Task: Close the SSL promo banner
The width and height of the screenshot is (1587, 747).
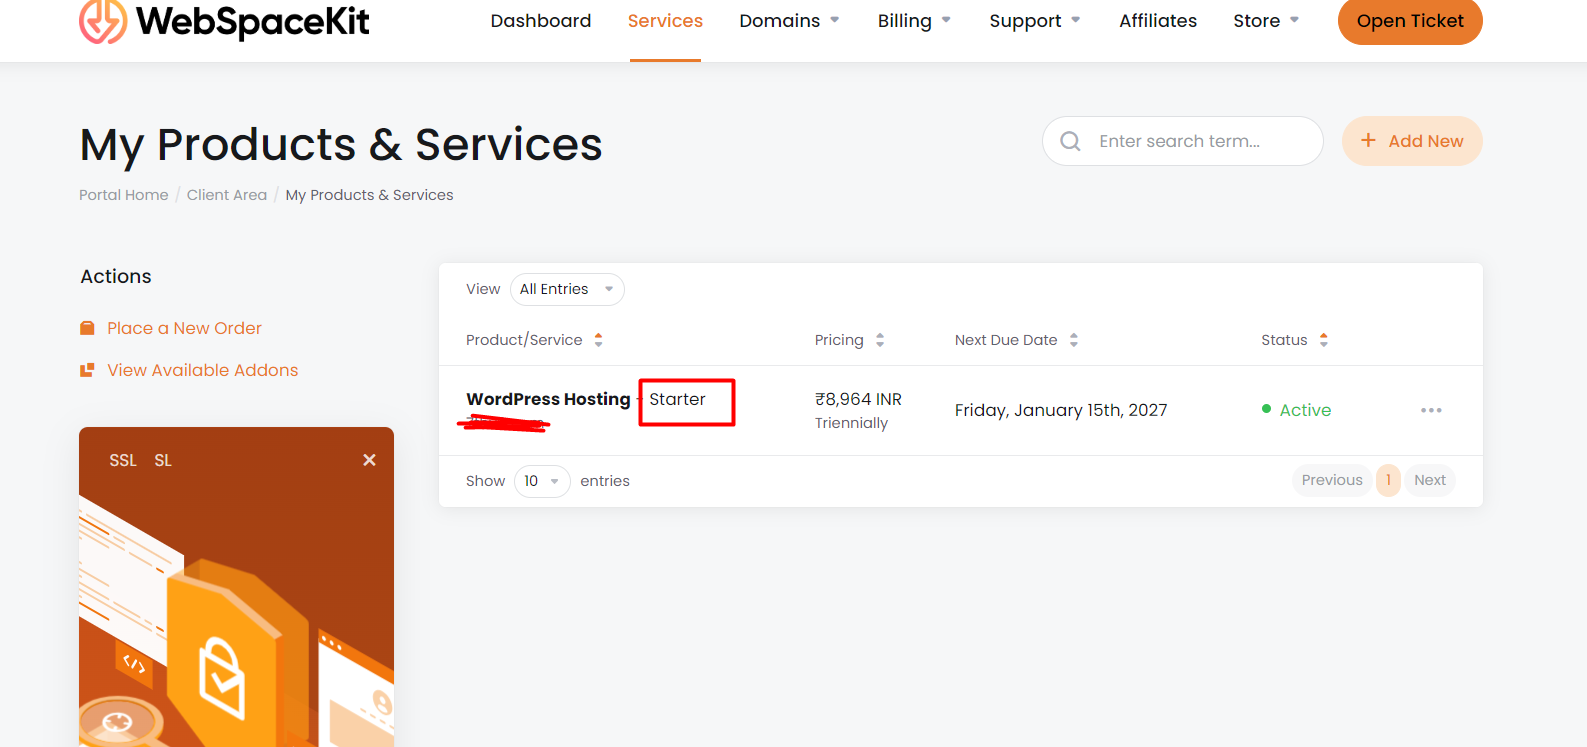Action: [x=369, y=460]
